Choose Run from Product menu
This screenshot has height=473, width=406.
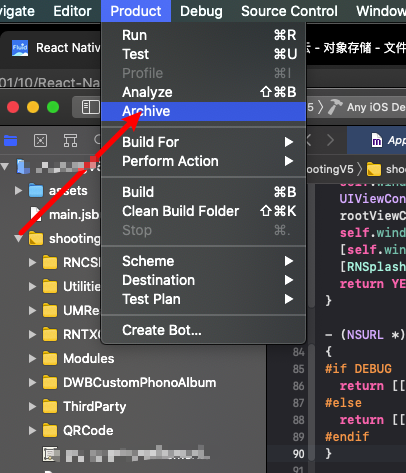coord(203,35)
